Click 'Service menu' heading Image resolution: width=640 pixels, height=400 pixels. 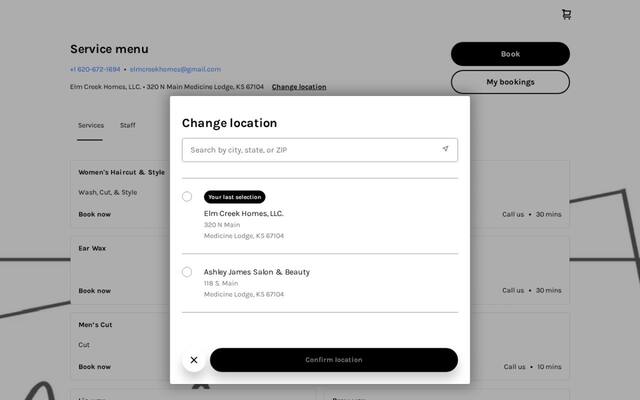click(109, 49)
